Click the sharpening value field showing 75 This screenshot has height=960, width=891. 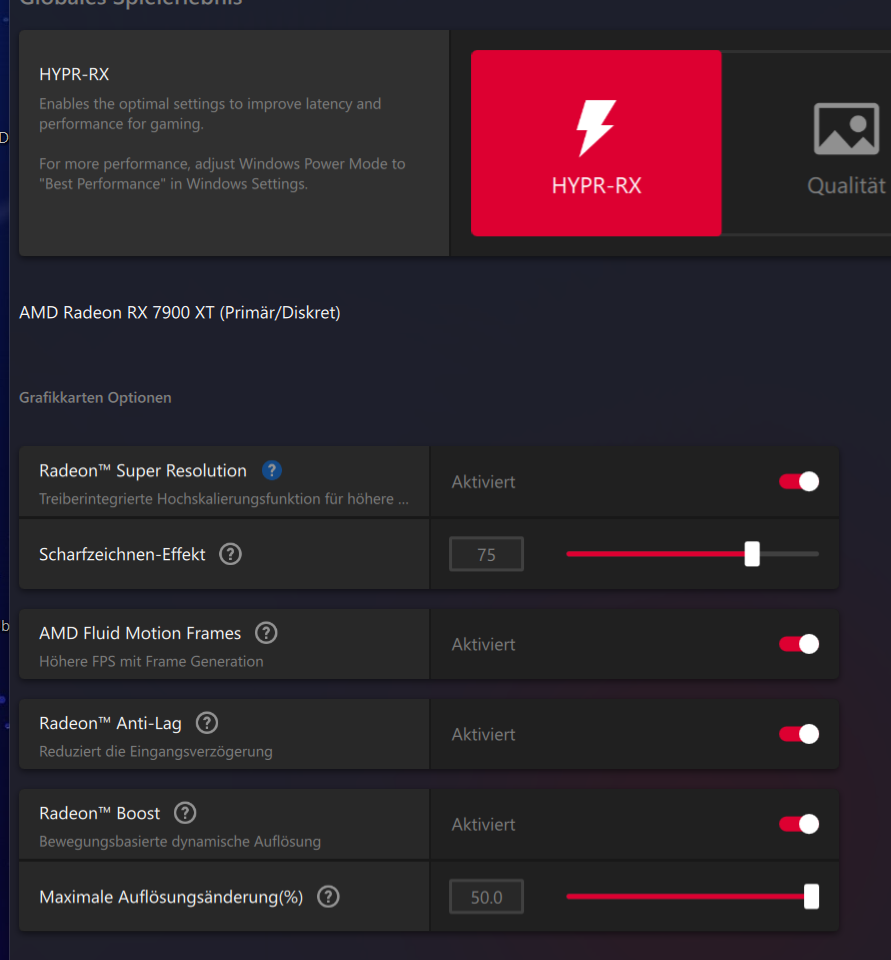pos(486,553)
